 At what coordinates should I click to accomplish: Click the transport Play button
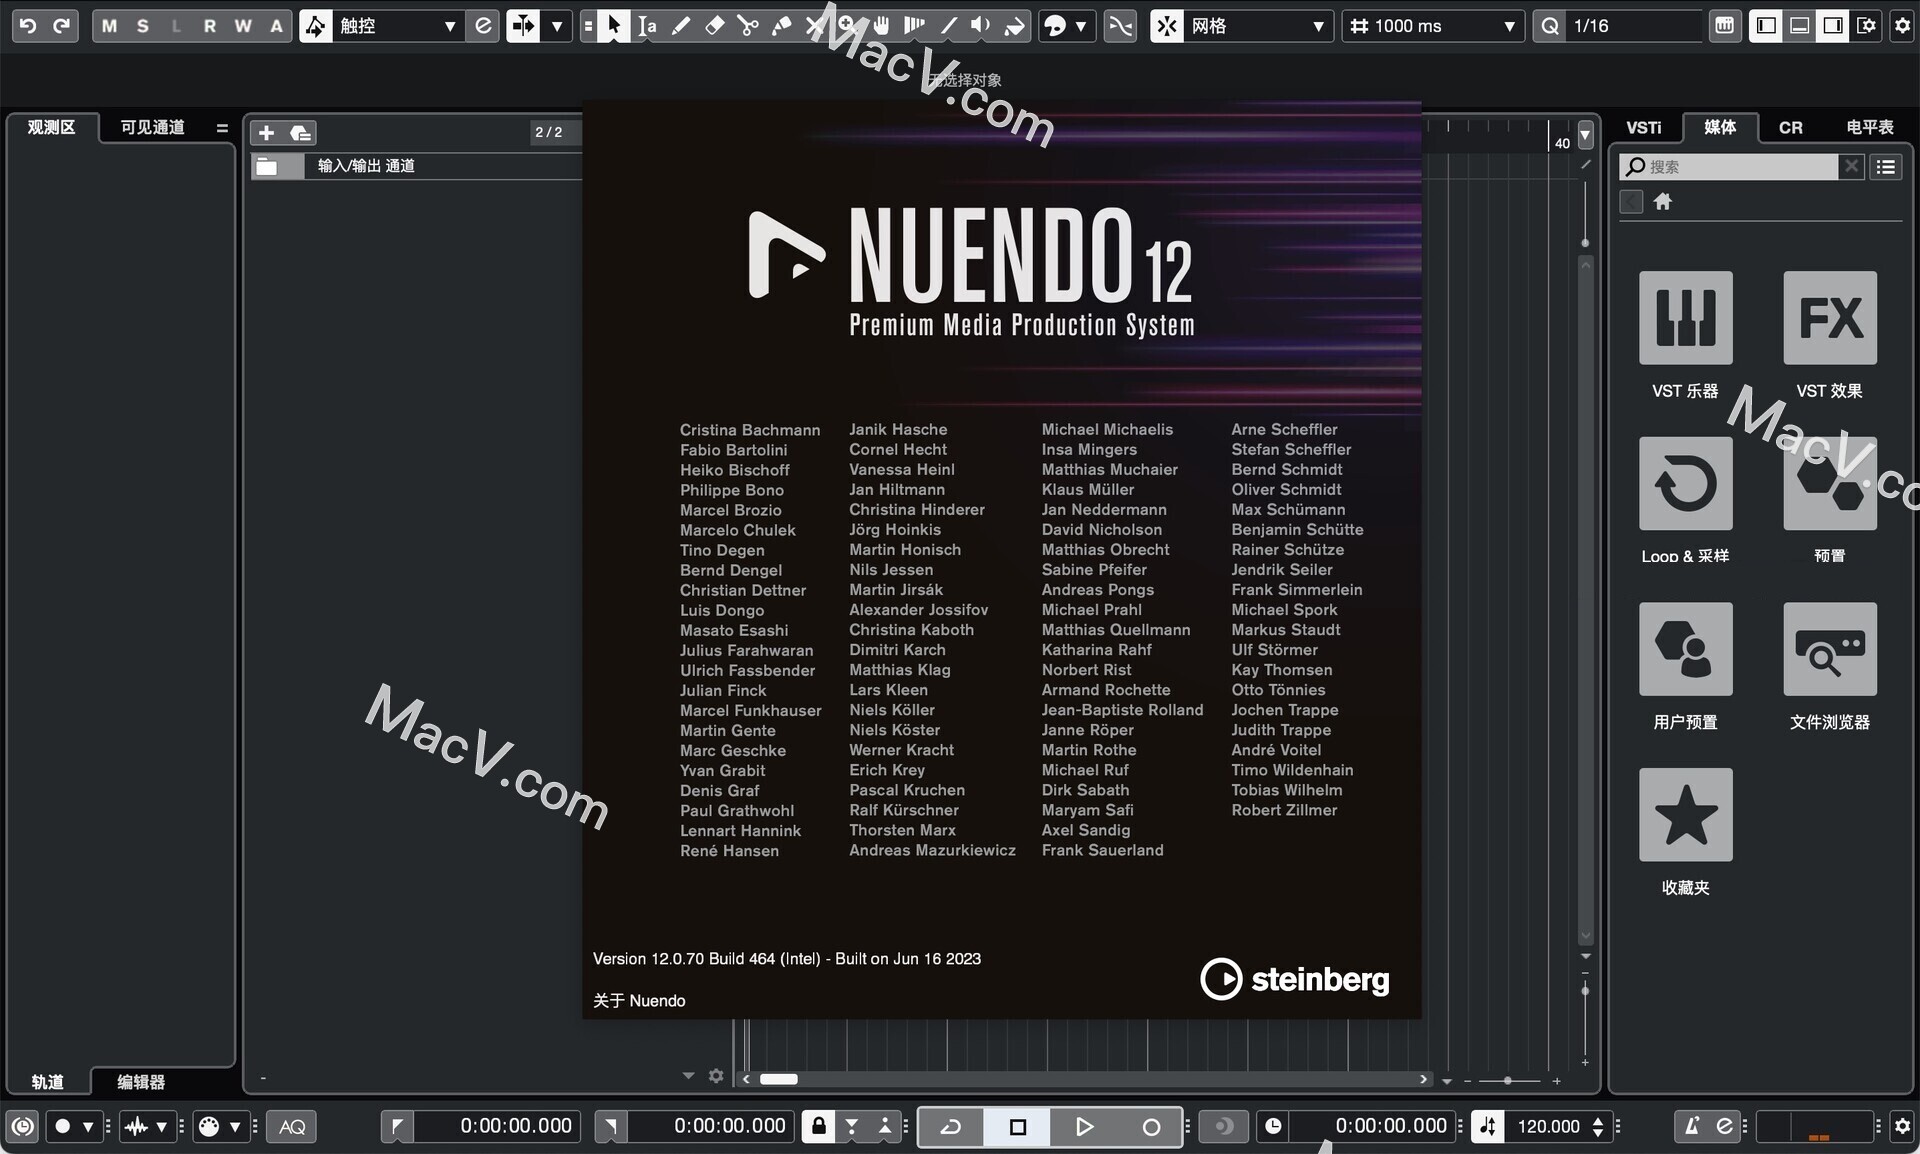1084,1127
